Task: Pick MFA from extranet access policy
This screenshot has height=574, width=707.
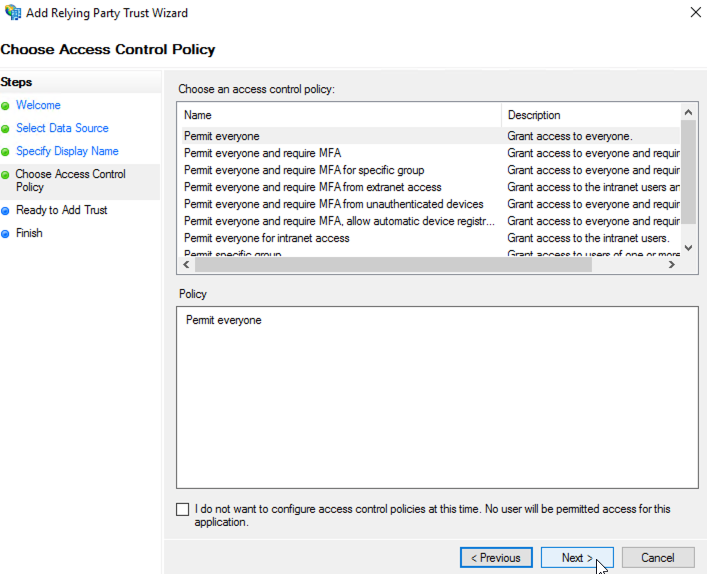Action: coord(312,187)
